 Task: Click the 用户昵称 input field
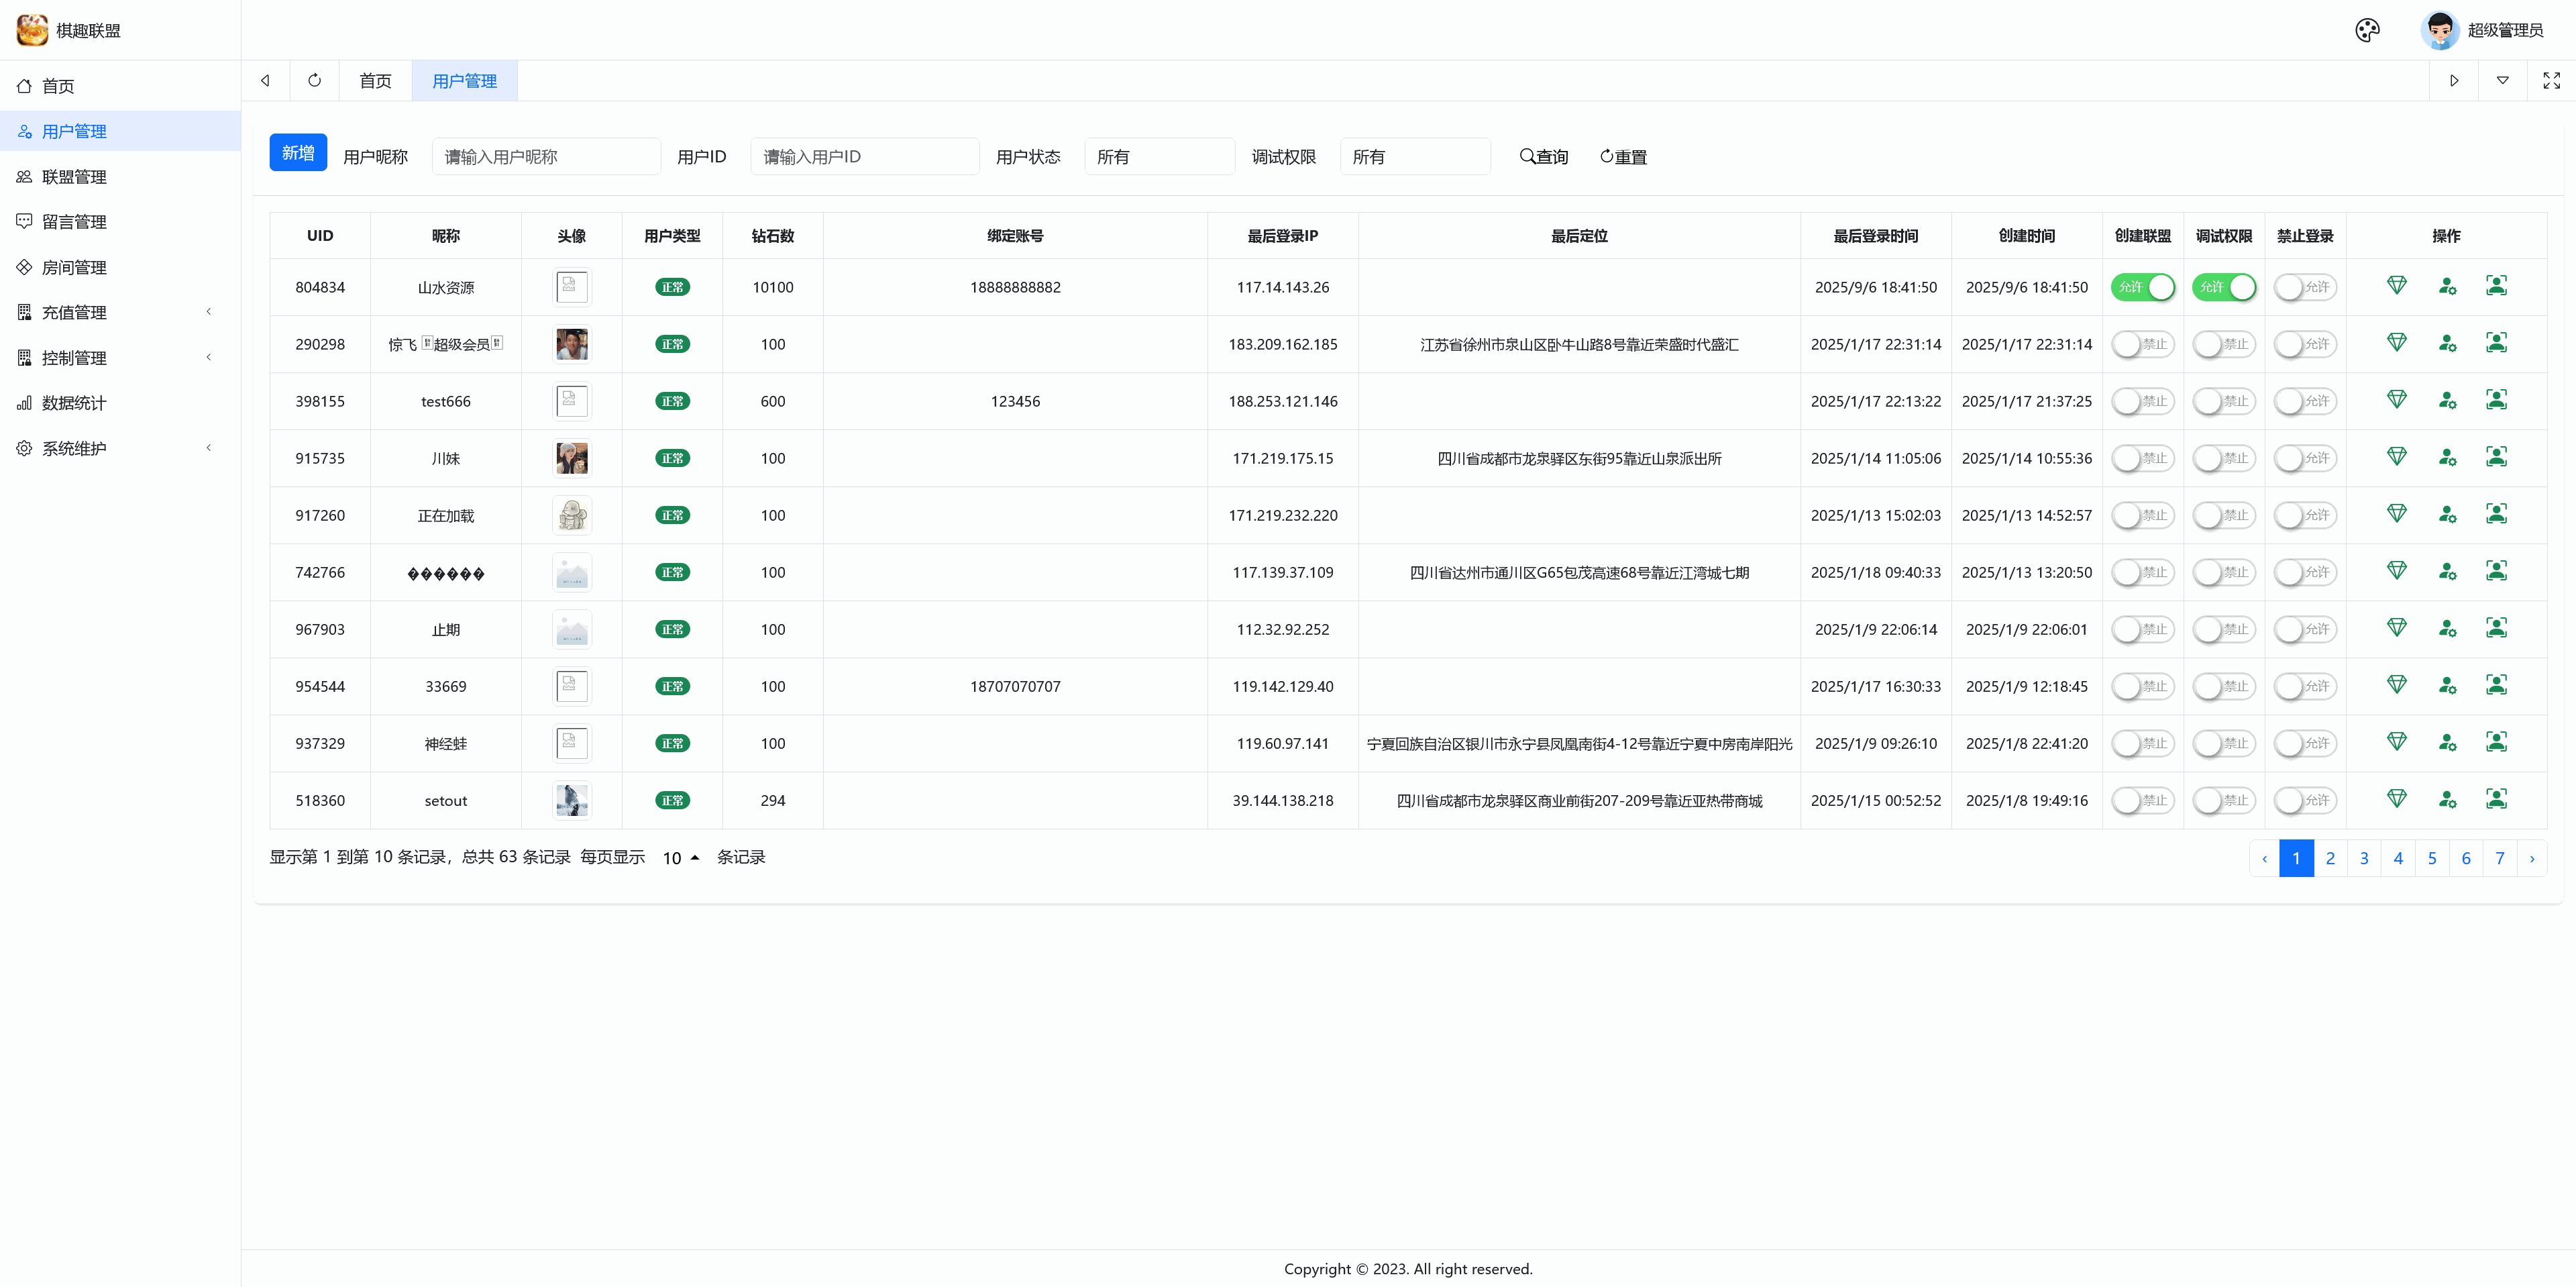pyautogui.click(x=545, y=157)
